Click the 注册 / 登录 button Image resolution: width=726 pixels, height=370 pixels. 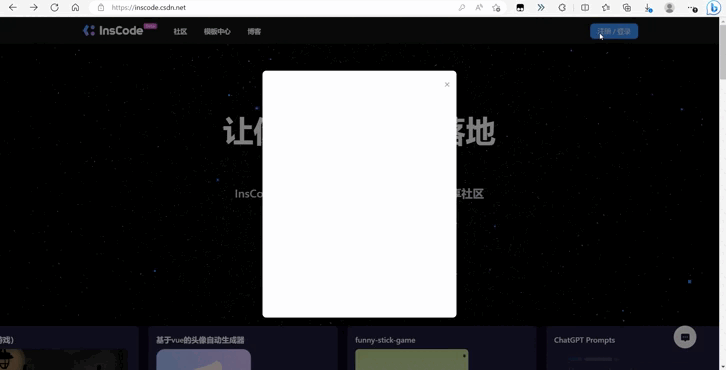pos(614,31)
